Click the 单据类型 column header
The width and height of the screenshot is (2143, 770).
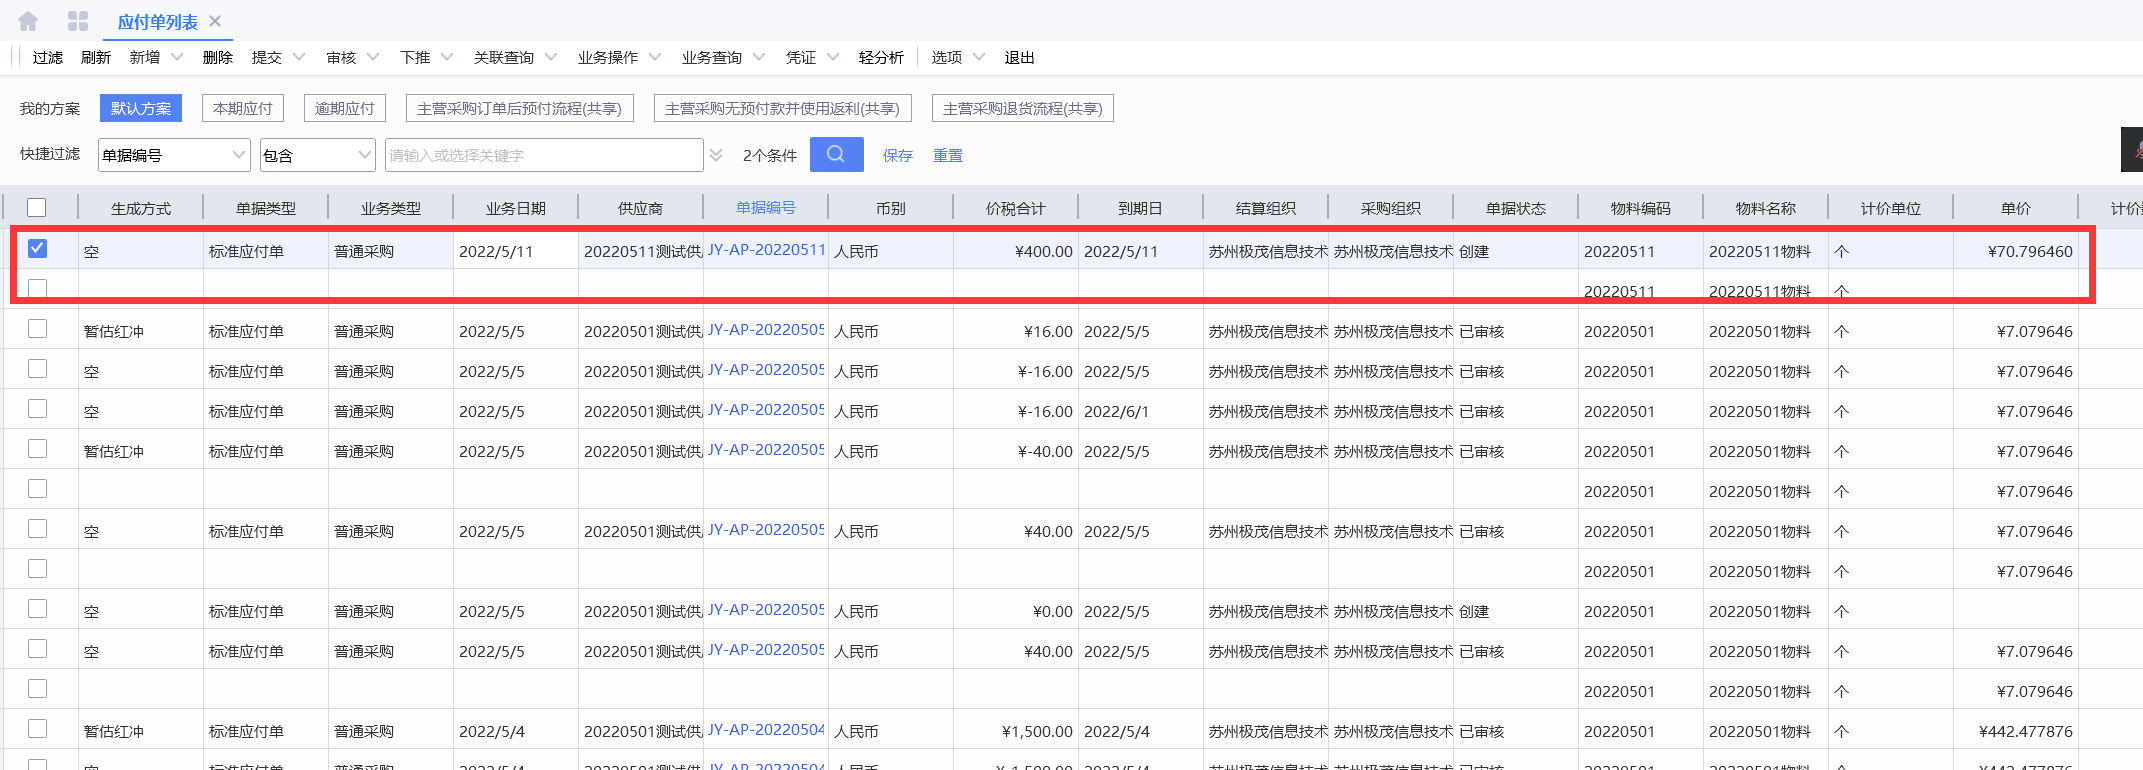266,208
